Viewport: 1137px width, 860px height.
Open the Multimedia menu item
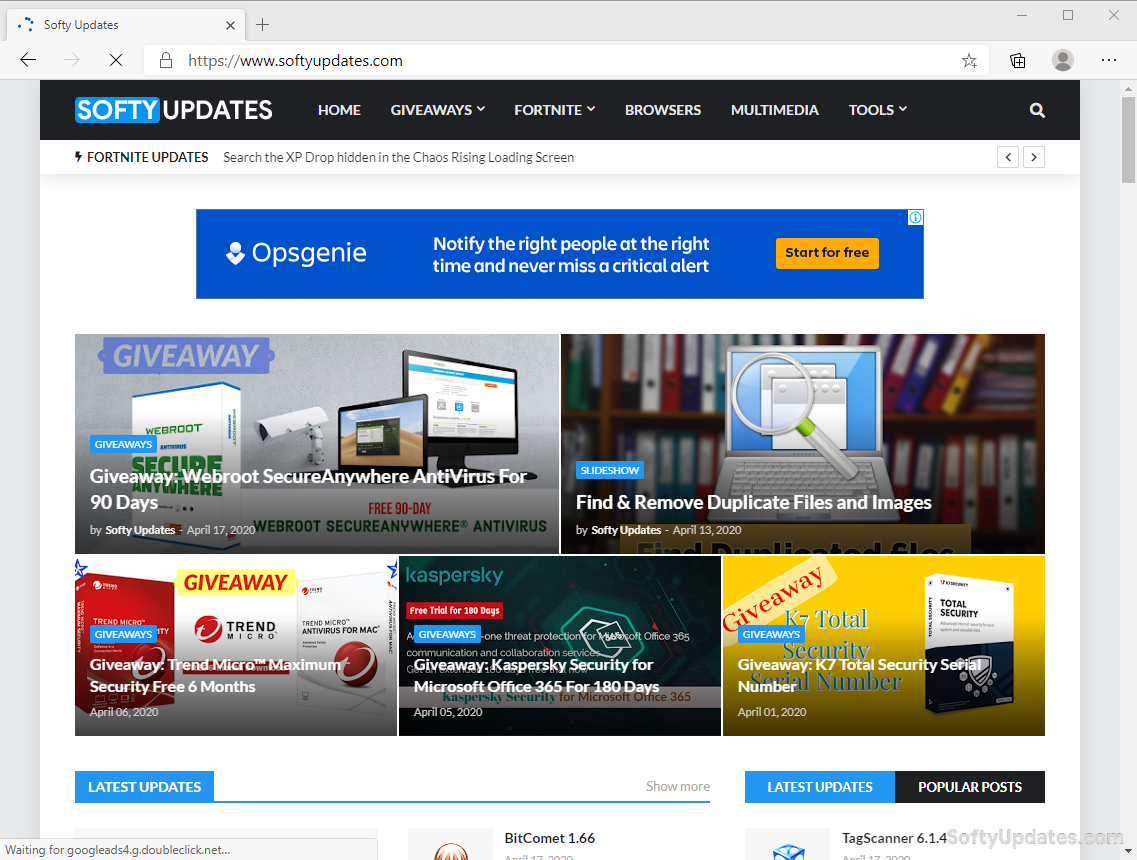[774, 110]
